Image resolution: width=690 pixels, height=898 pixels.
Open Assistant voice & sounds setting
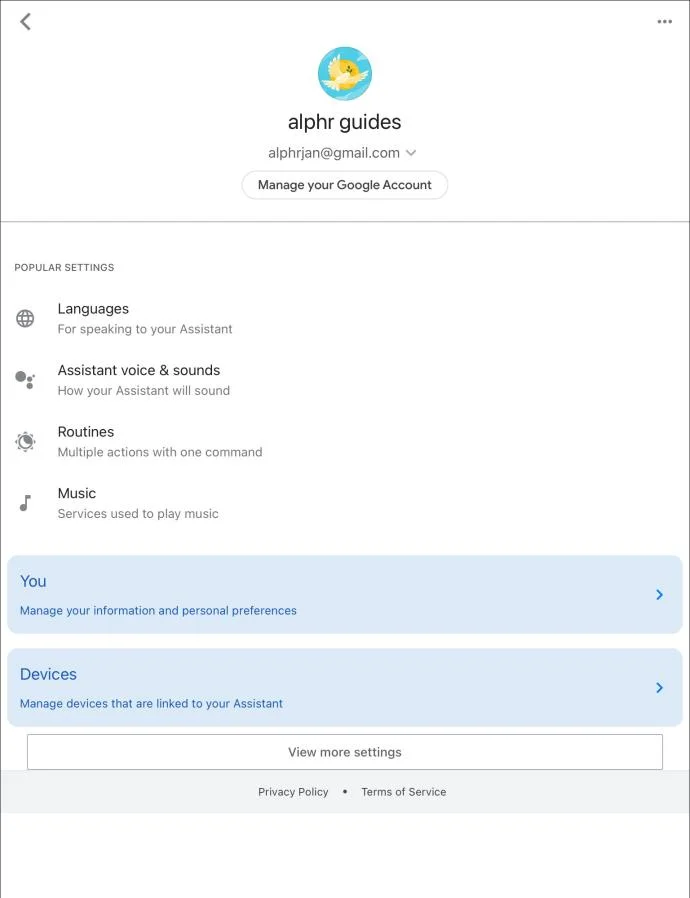pos(345,380)
